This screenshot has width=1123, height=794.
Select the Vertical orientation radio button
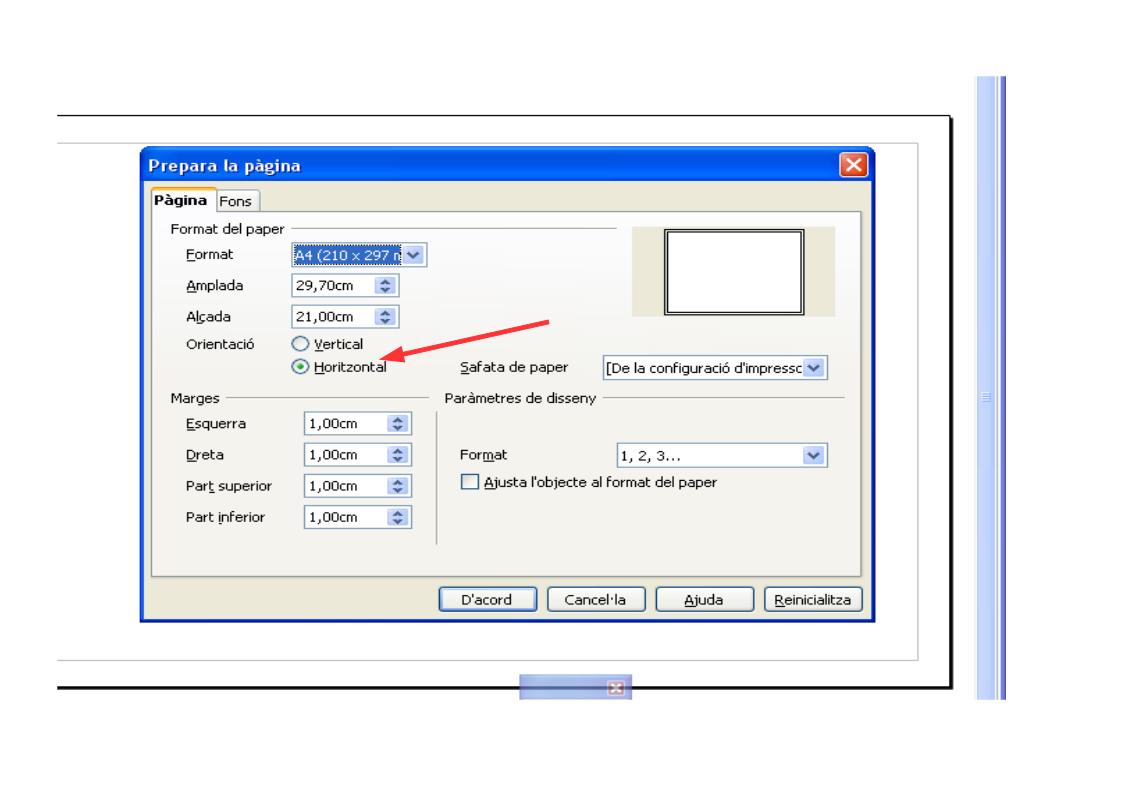click(x=300, y=344)
